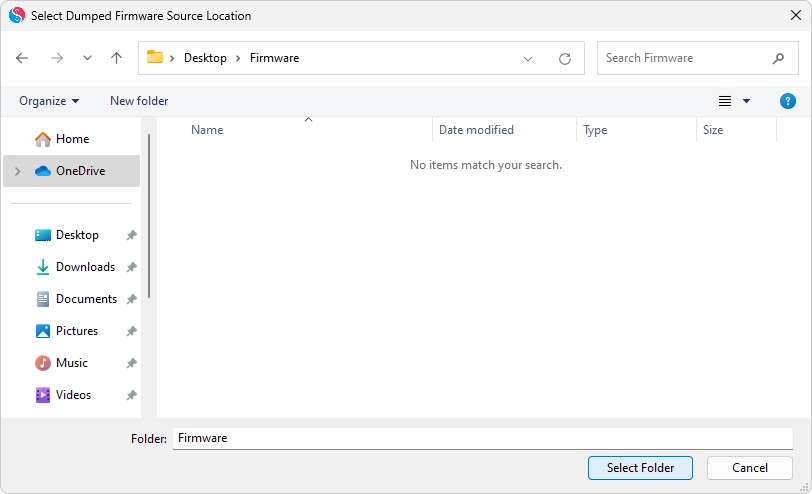Click pin icon beside Documents
The image size is (812, 494).
point(131,300)
